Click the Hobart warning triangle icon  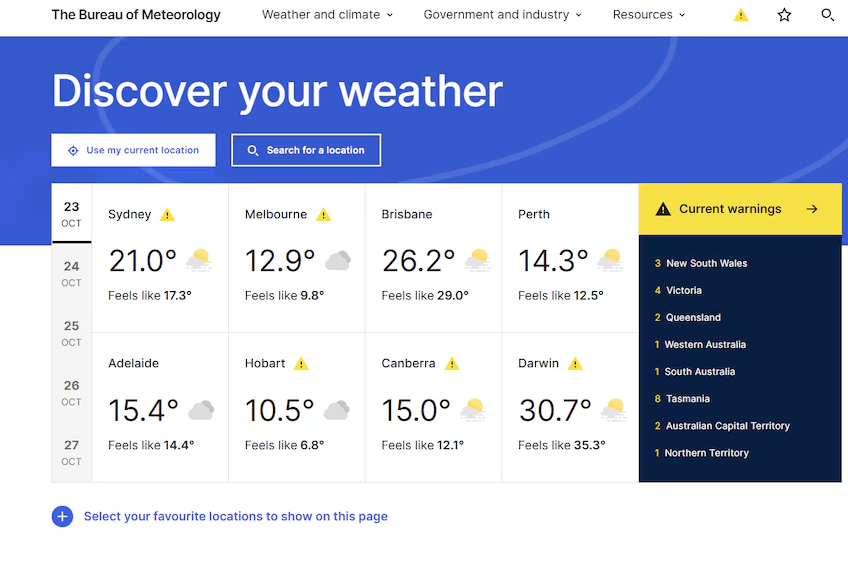click(302, 364)
